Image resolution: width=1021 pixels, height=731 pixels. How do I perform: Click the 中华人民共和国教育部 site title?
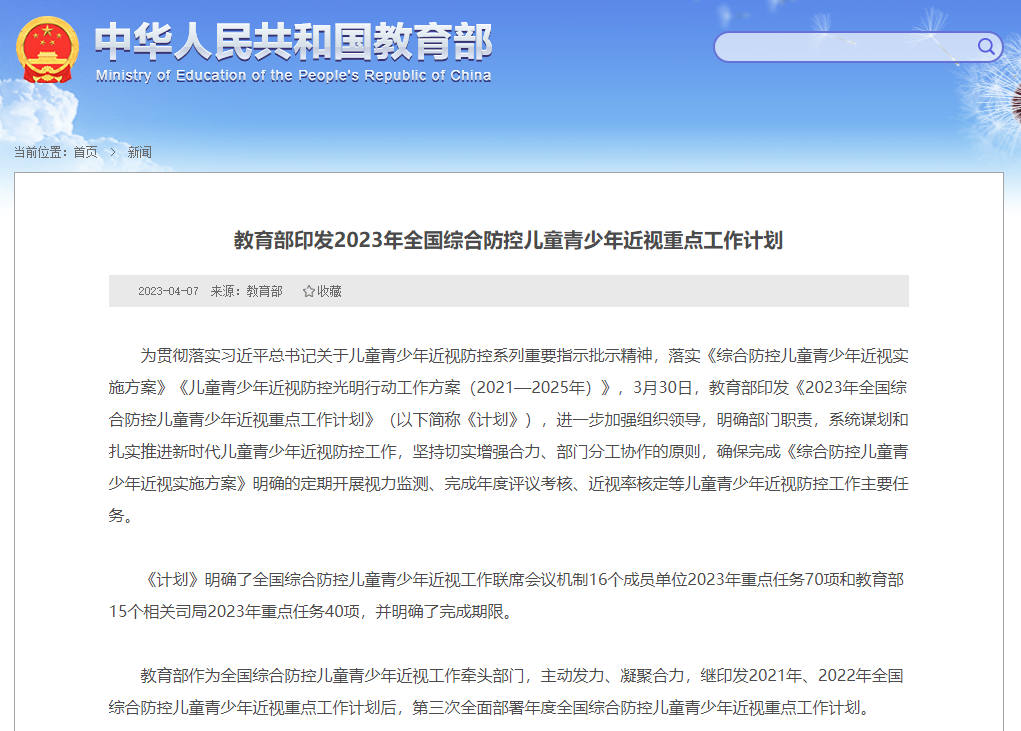(x=294, y=42)
